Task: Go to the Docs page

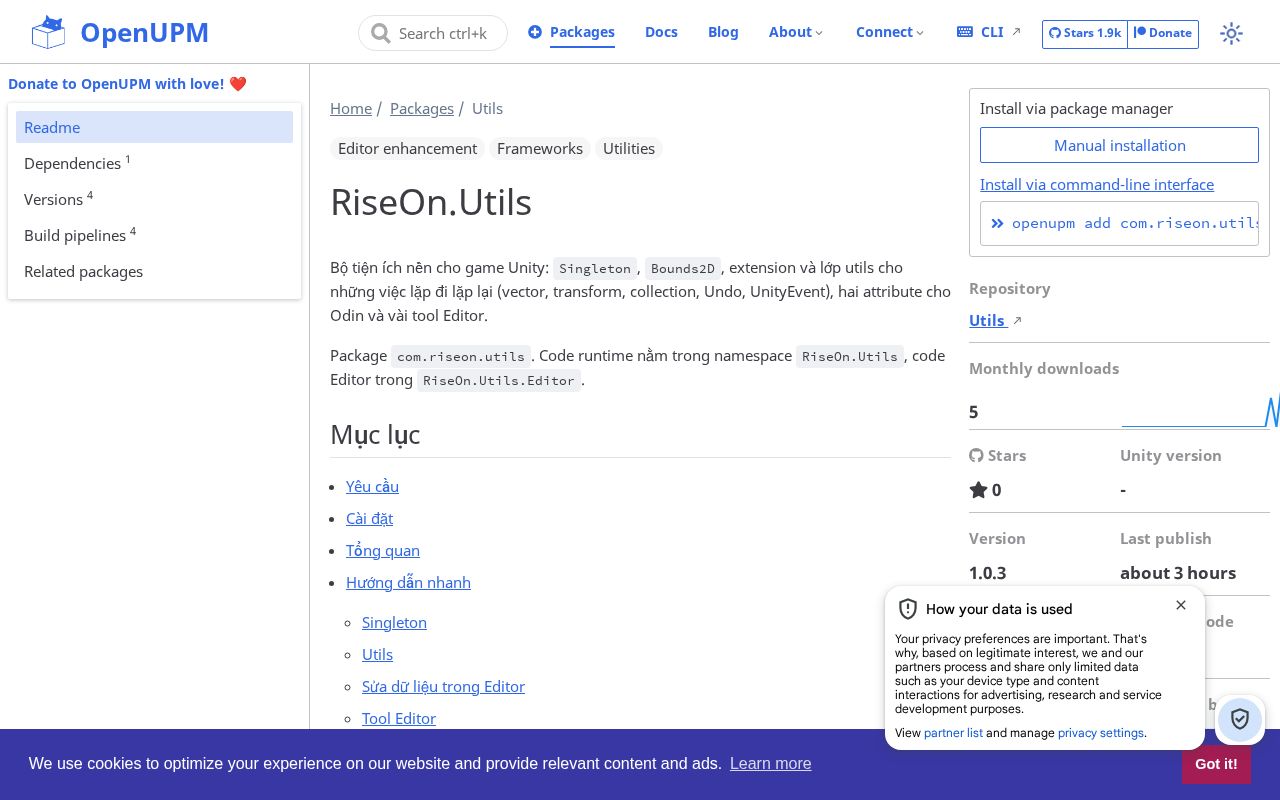Action: (661, 32)
